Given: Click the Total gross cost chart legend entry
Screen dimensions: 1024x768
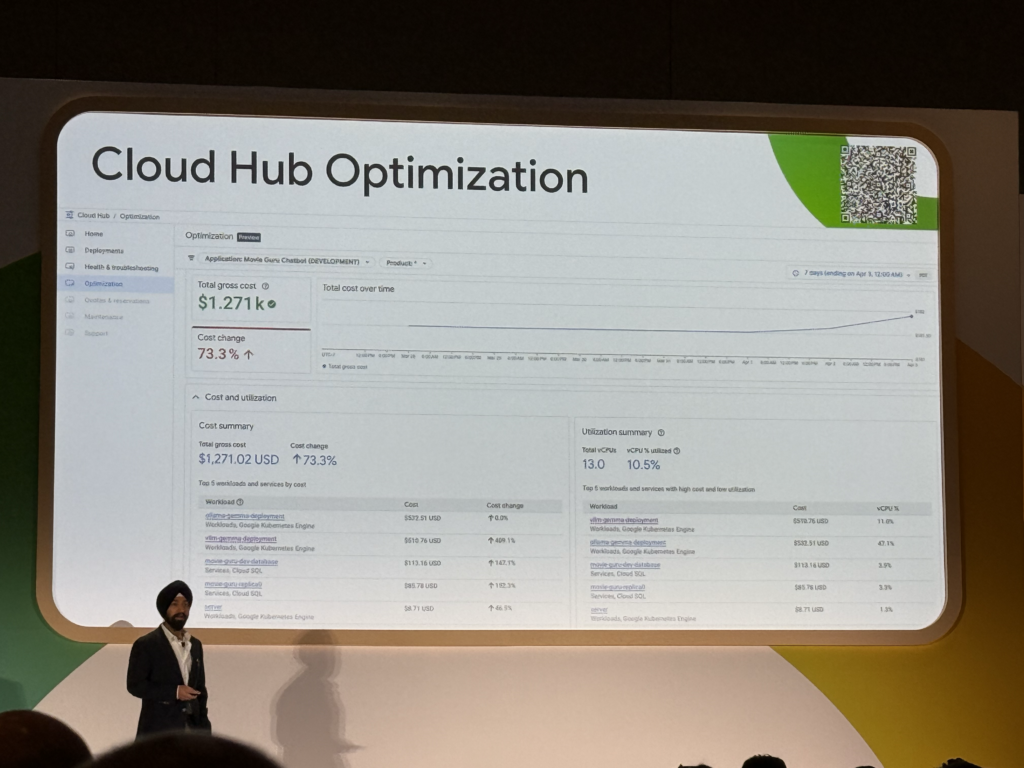Looking at the screenshot, I should click(x=345, y=367).
